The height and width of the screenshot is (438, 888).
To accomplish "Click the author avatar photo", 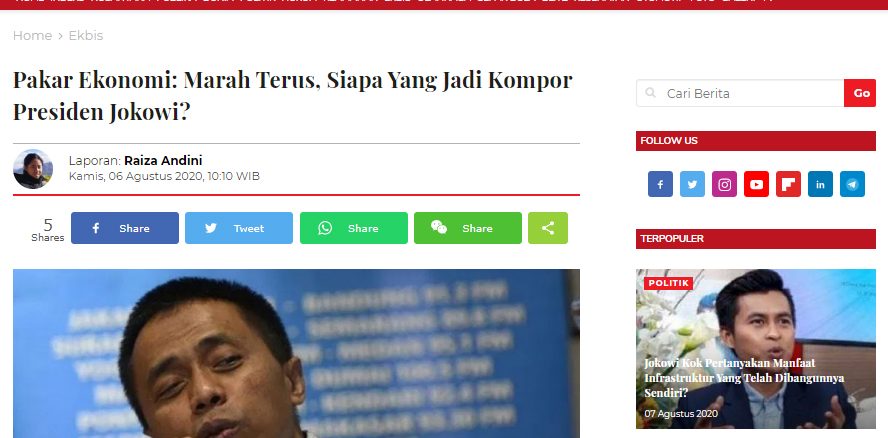I will click(33, 169).
